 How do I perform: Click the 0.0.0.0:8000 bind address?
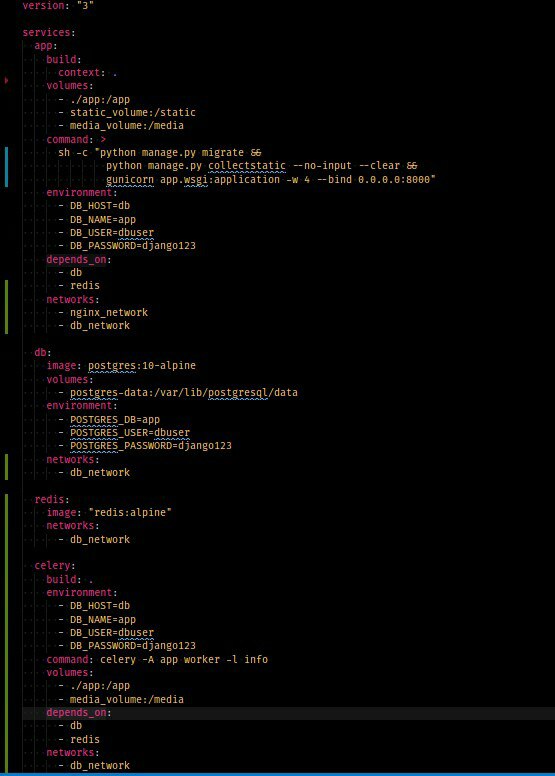pyautogui.click(x=394, y=179)
